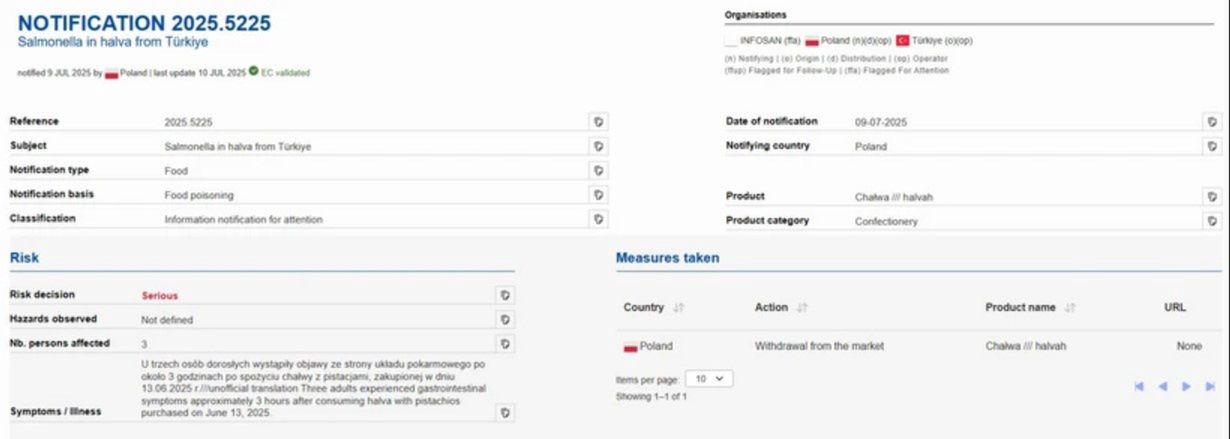Click copy icon next to Notifying country

point(1211,146)
